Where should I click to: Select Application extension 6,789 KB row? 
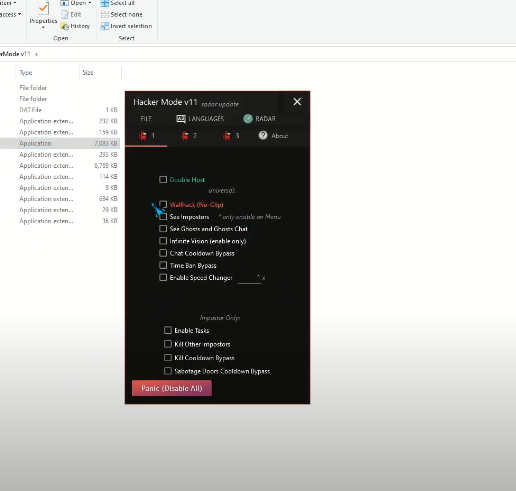[x=60, y=166]
